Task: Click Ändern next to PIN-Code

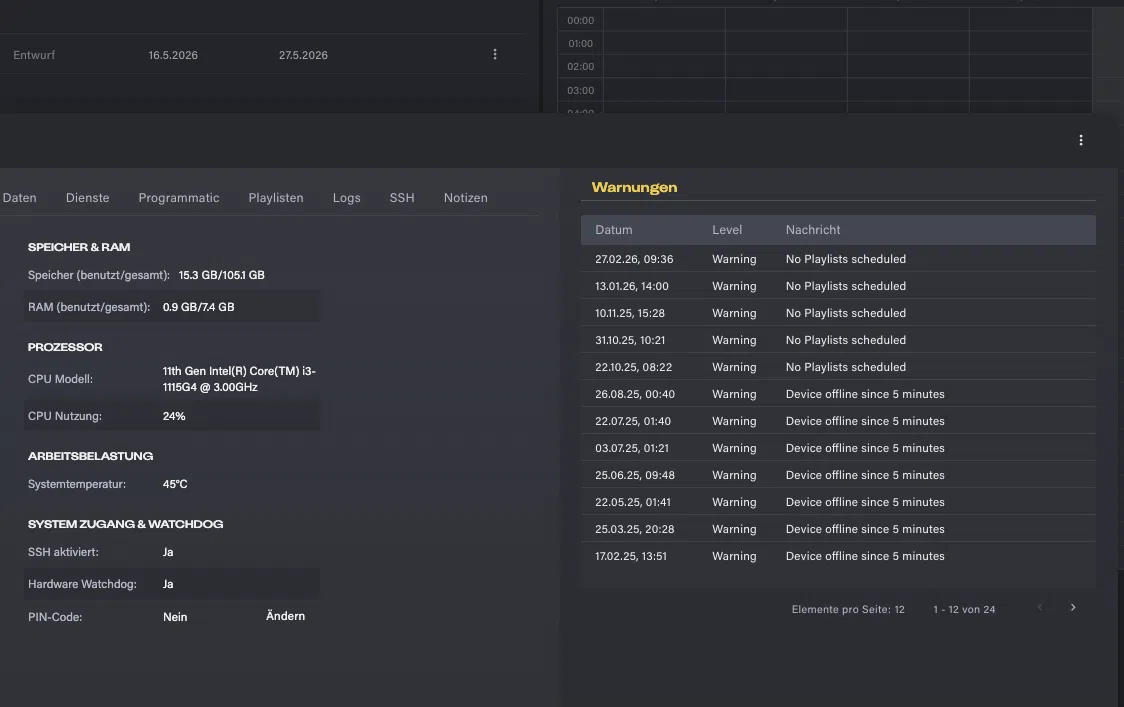Action: pyautogui.click(x=285, y=616)
